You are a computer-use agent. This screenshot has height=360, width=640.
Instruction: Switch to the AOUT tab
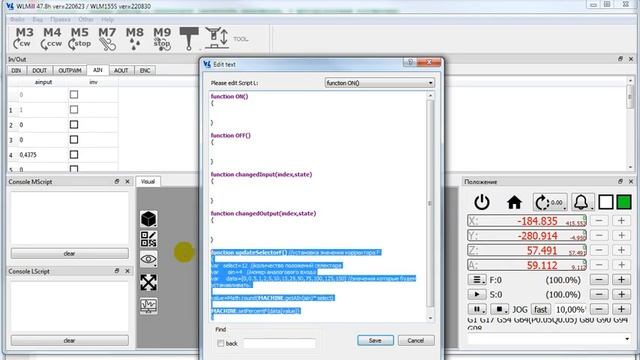[x=121, y=71]
